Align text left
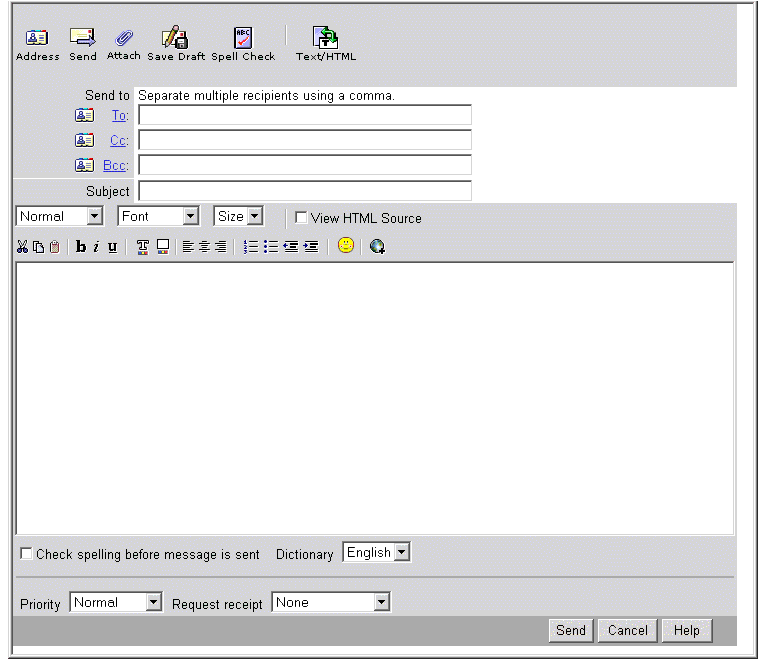 coord(188,247)
